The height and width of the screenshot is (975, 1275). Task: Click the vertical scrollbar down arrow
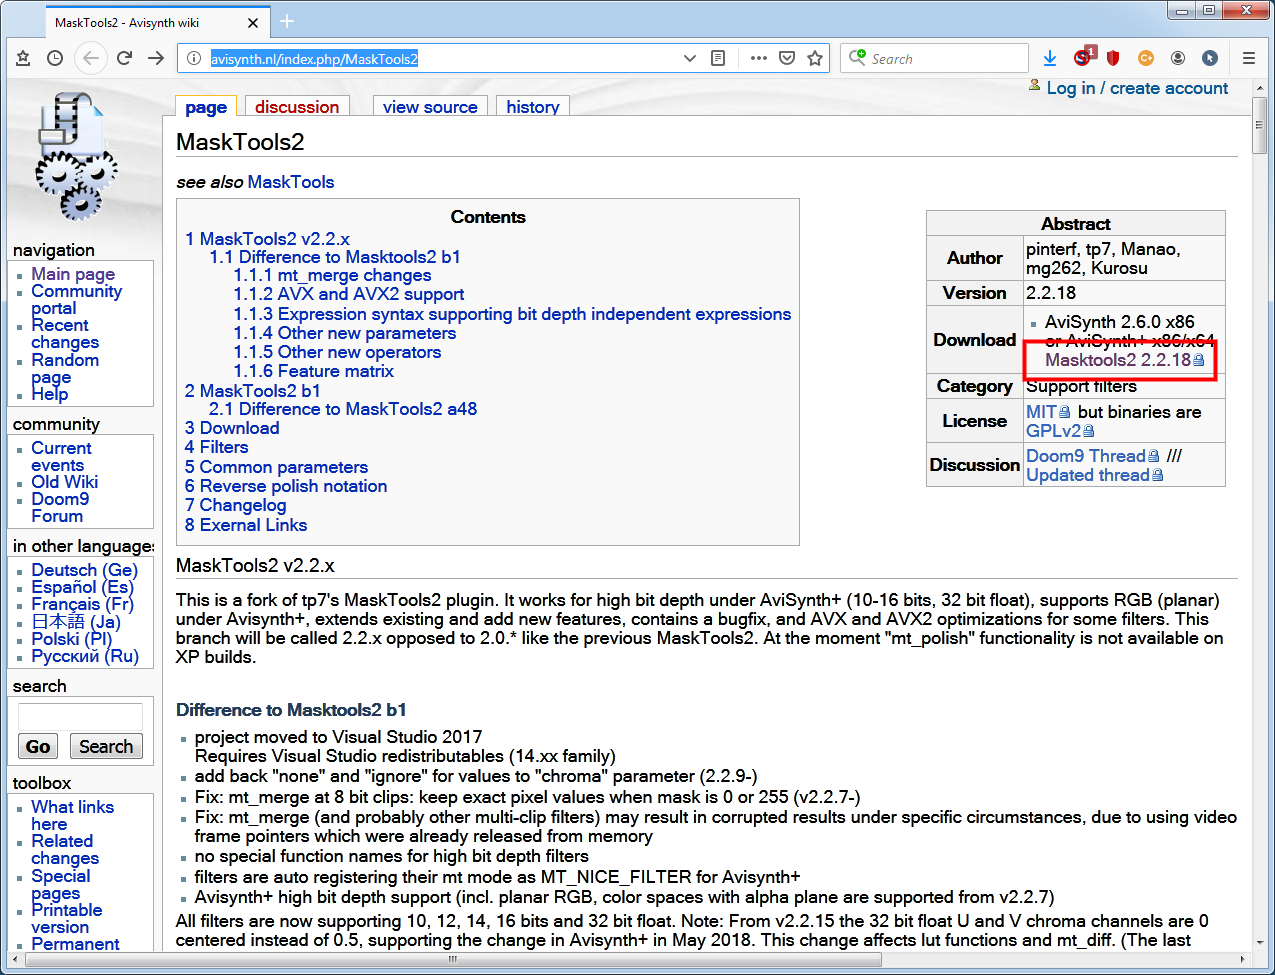point(1259,941)
